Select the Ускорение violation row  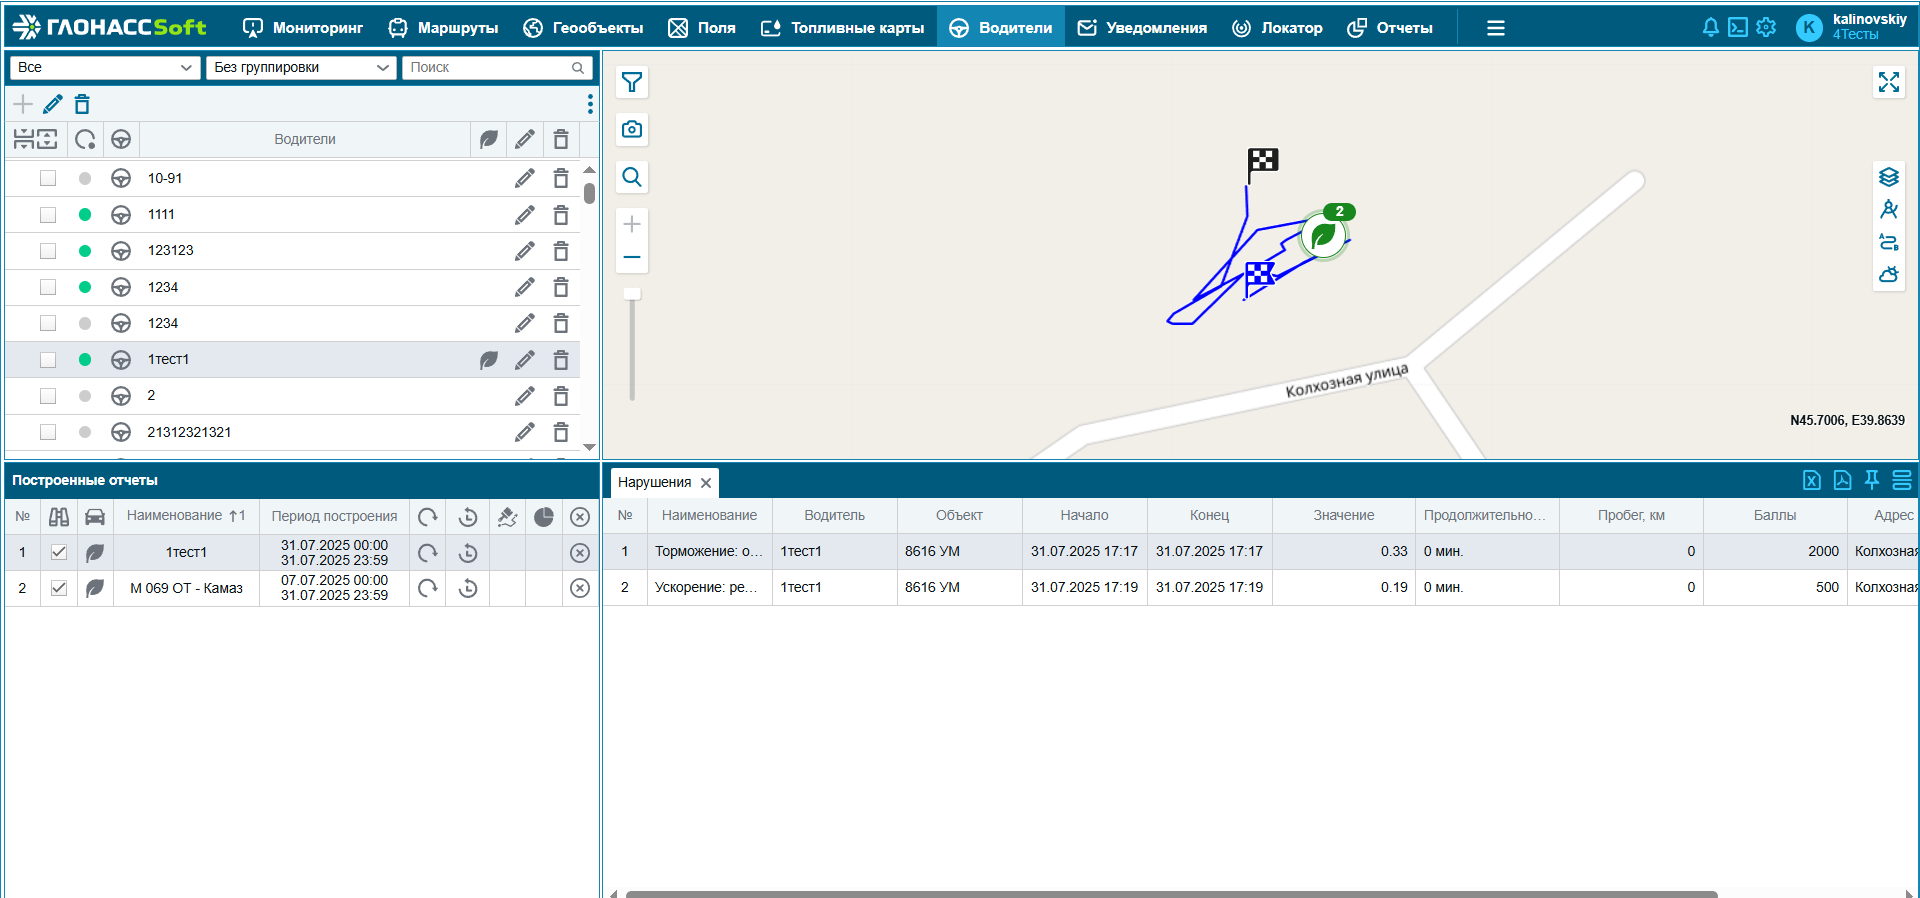pos(1261,588)
